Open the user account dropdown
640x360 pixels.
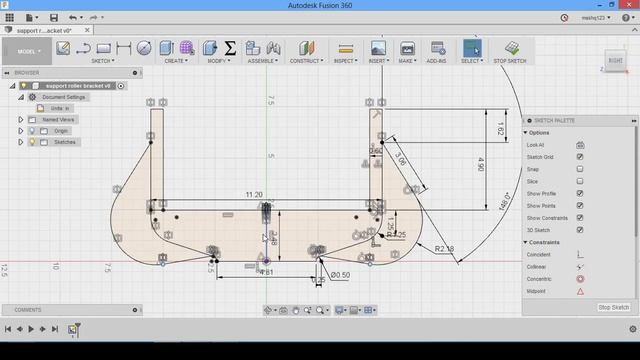tap(596, 18)
